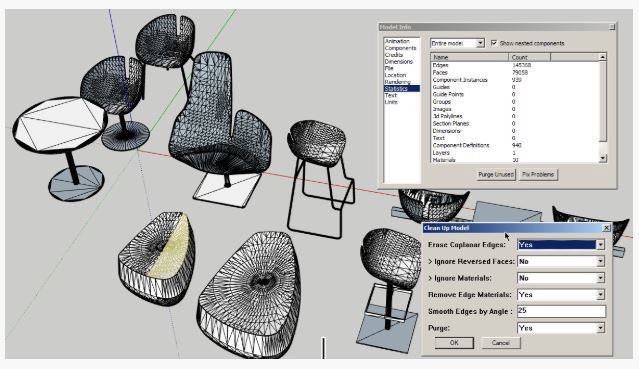Sort statistics by the Count column header
Viewport: 639px width, 369px height.
(529, 57)
